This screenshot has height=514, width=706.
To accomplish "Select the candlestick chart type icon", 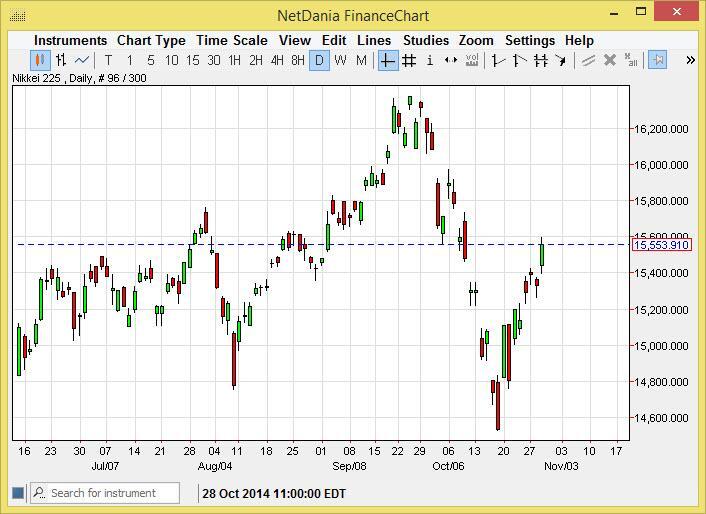I will pos(40,60).
